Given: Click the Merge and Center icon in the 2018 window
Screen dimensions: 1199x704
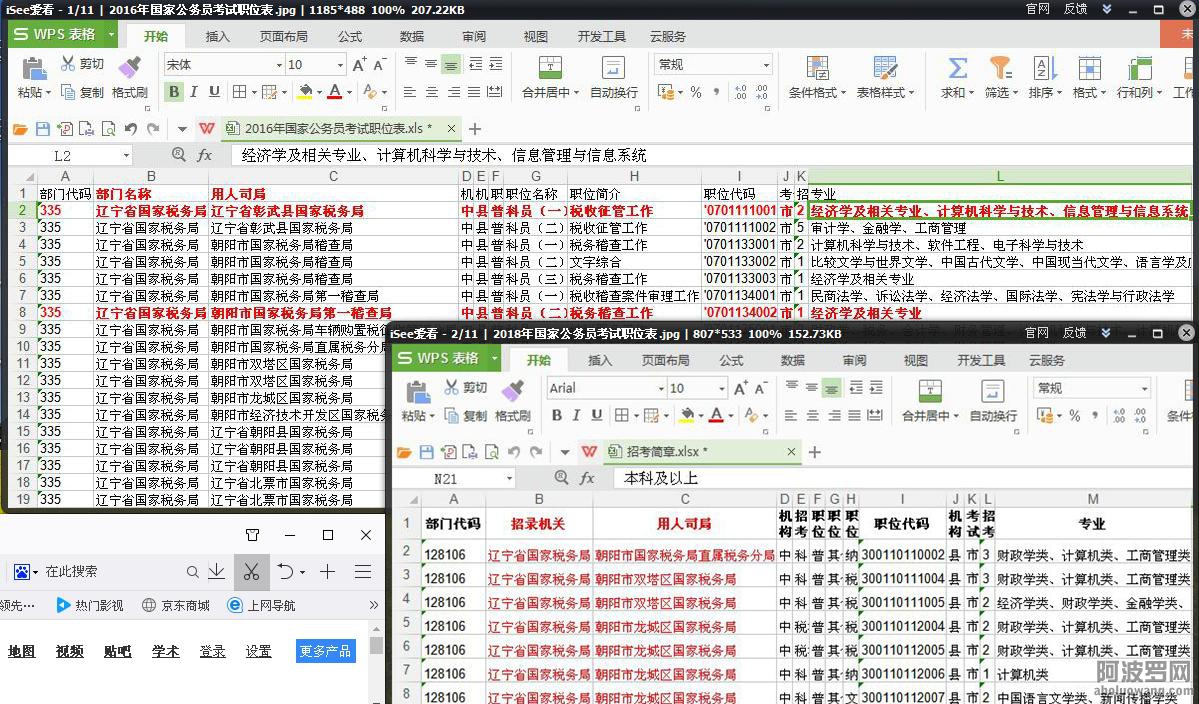Looking at the screenshot, I should tap(930, 391).
